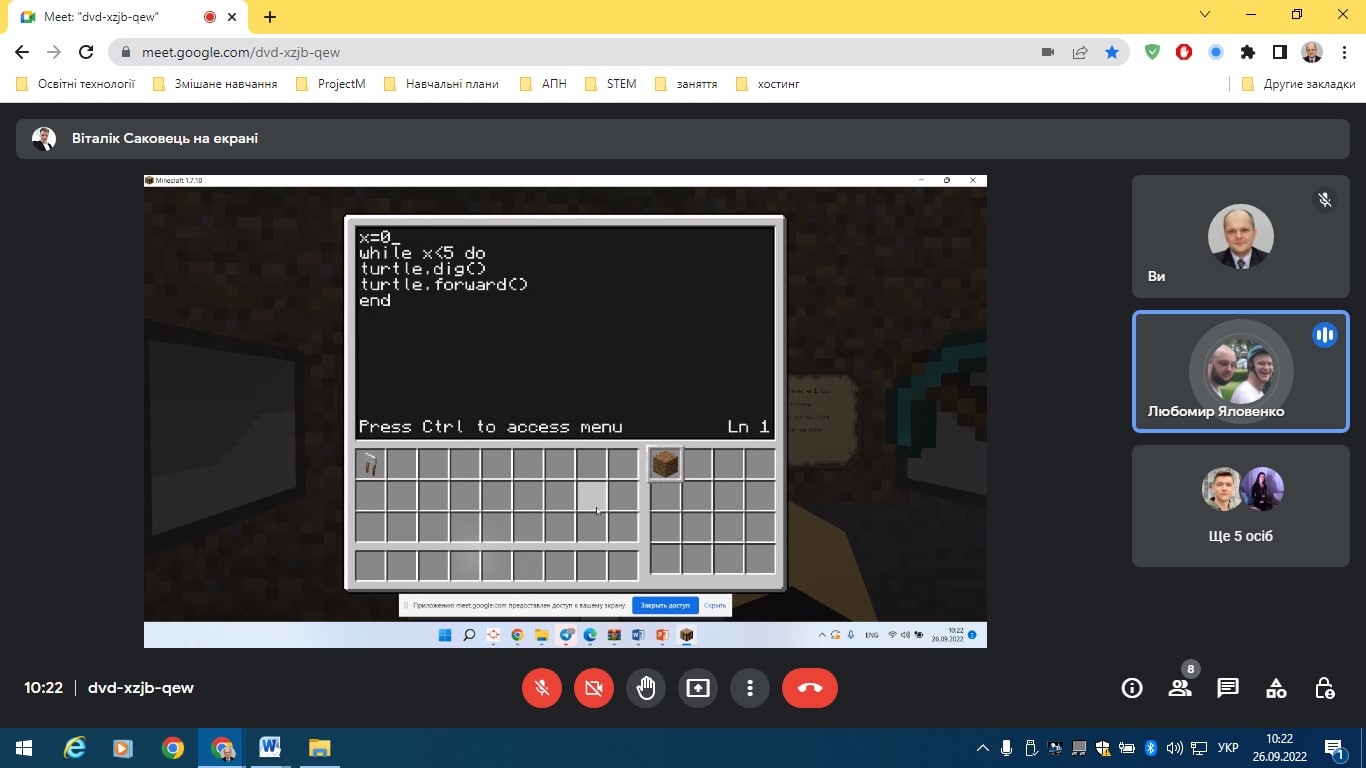Open Internet Explorer from taskbar
This screenshot has height=768, width=1366.
coord(74,748)
